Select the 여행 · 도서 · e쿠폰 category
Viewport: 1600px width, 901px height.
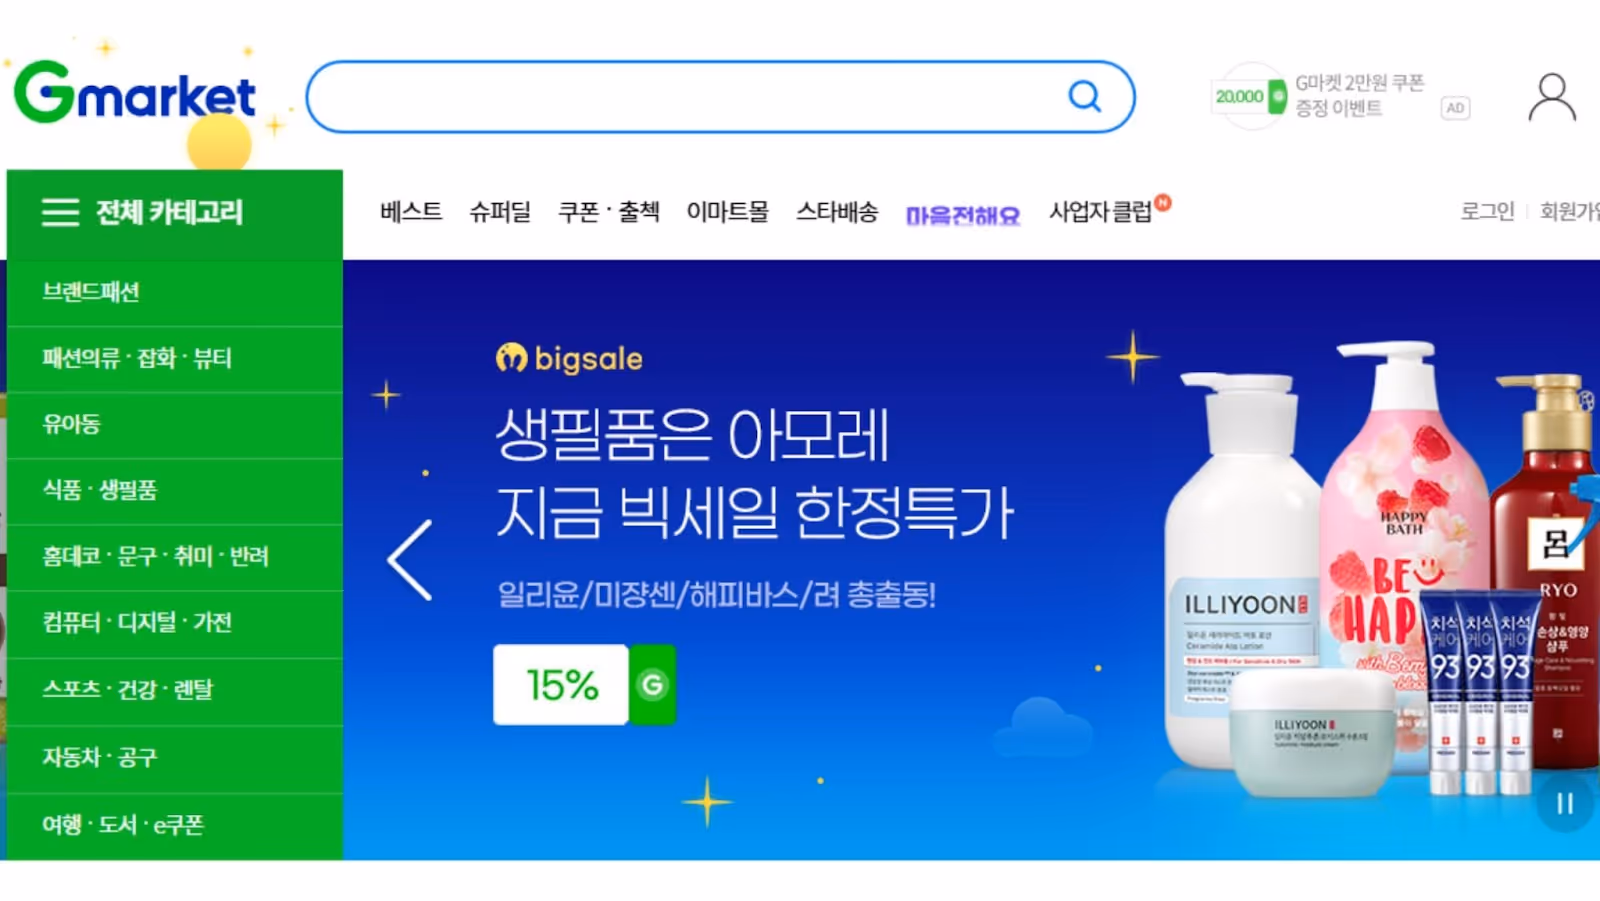(x=175, y=825)
